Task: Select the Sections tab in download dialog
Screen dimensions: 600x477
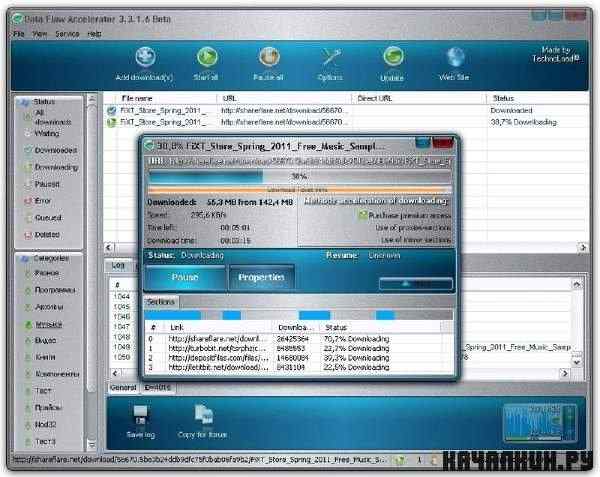Action: pyautogui.click(x=161, y=302)
